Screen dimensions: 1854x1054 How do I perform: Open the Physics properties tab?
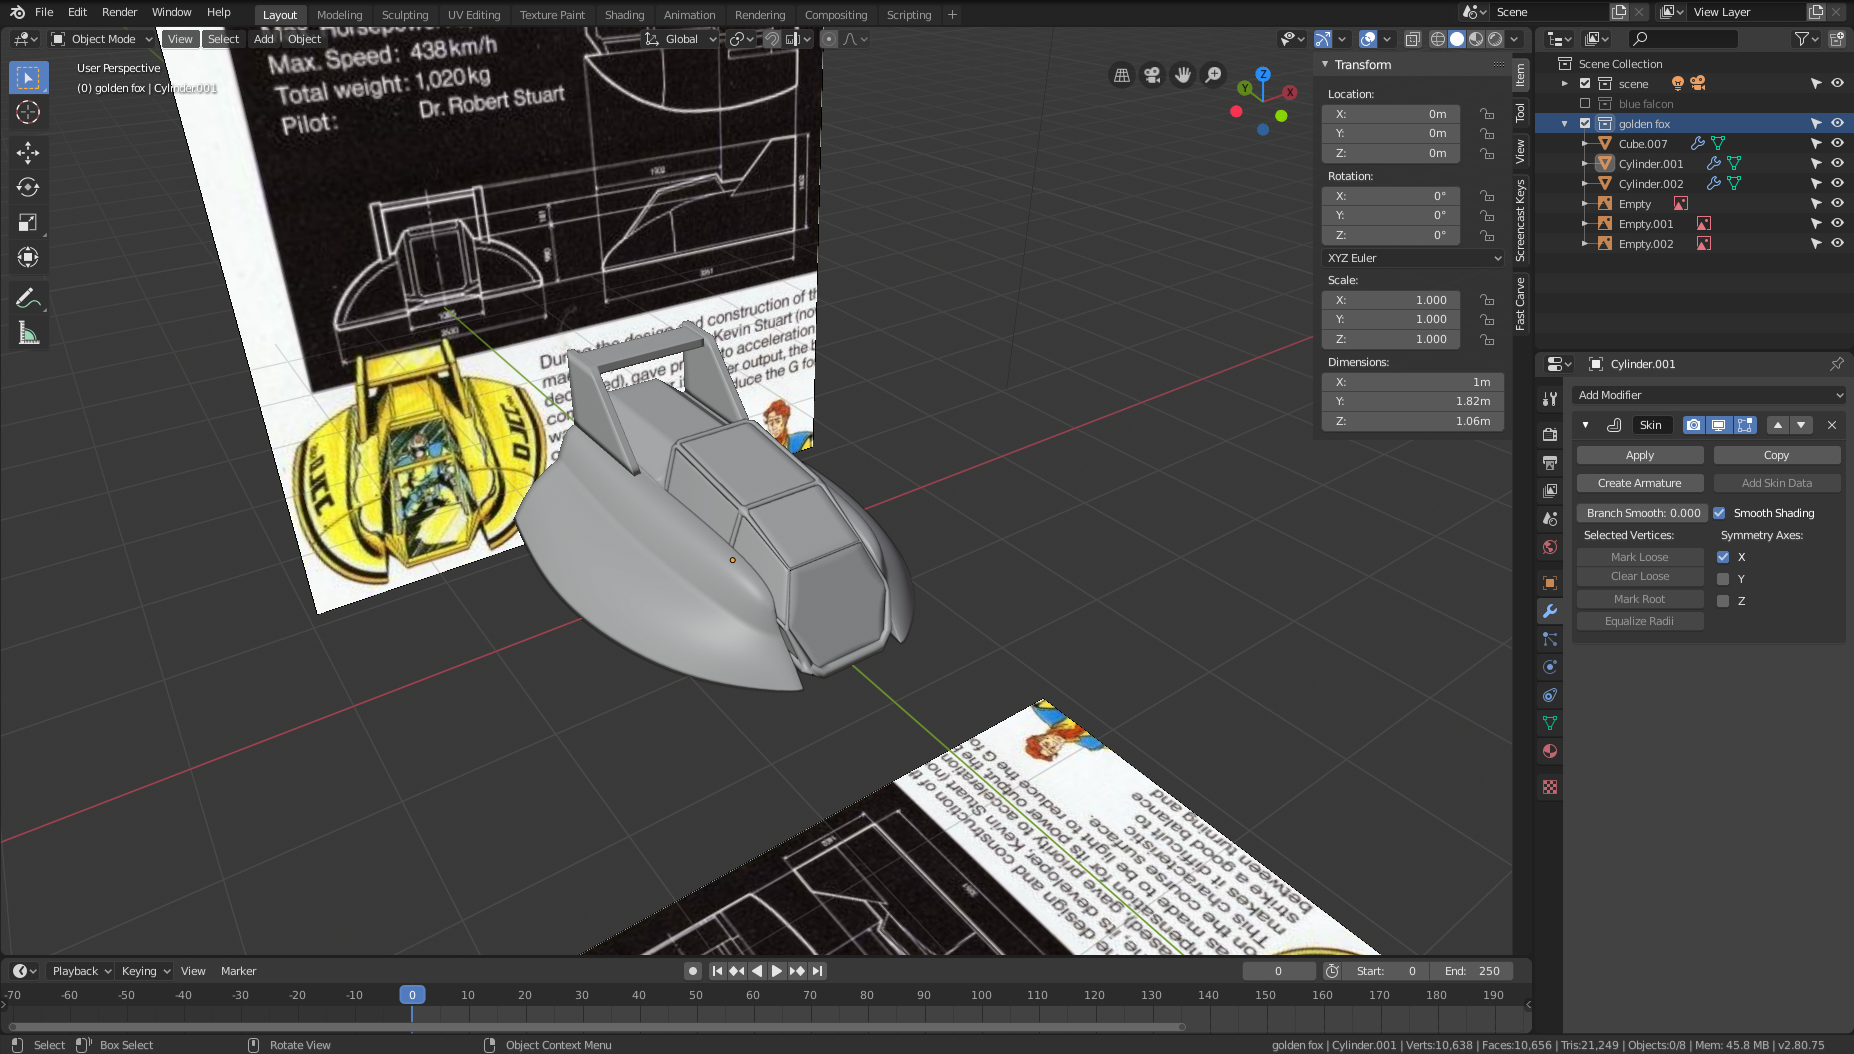pyautogui.click(x=1550, y=667)
